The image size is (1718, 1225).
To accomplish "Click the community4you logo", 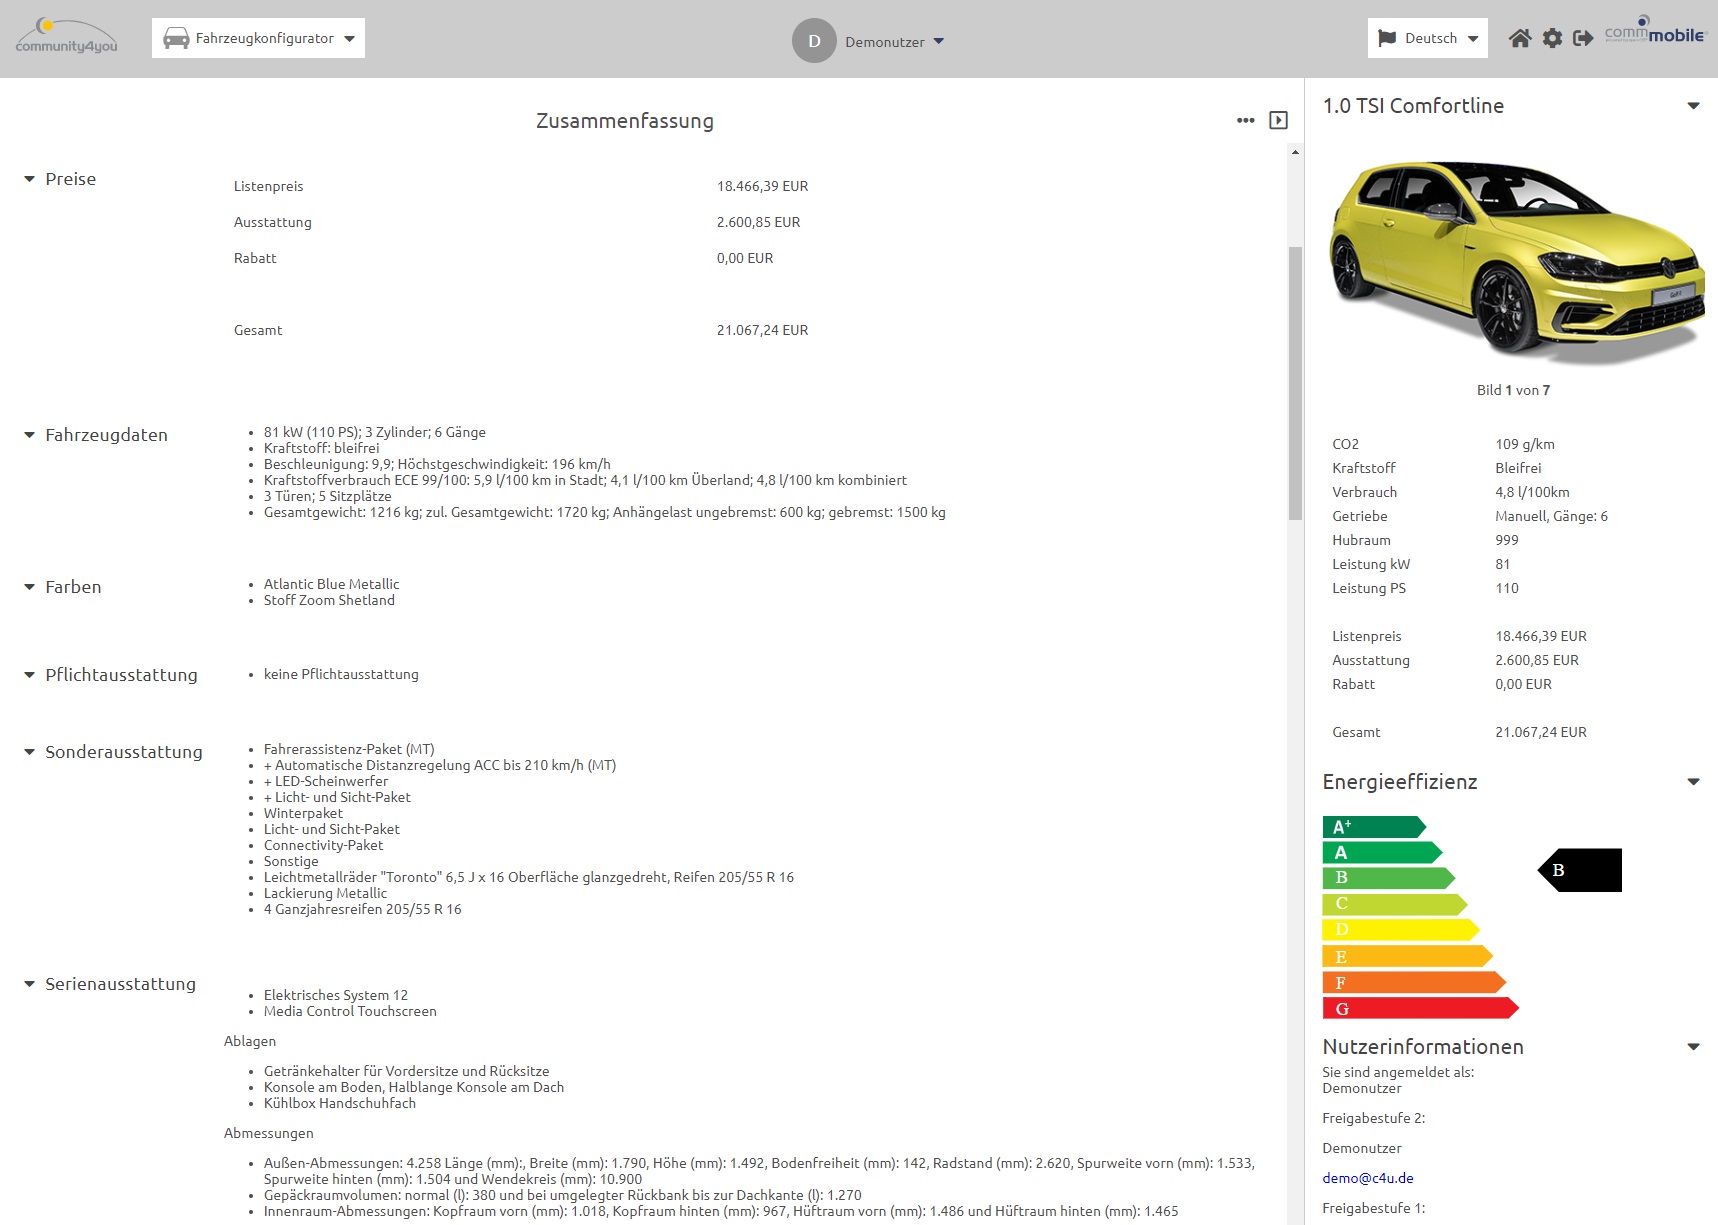I will click(66, 37).
